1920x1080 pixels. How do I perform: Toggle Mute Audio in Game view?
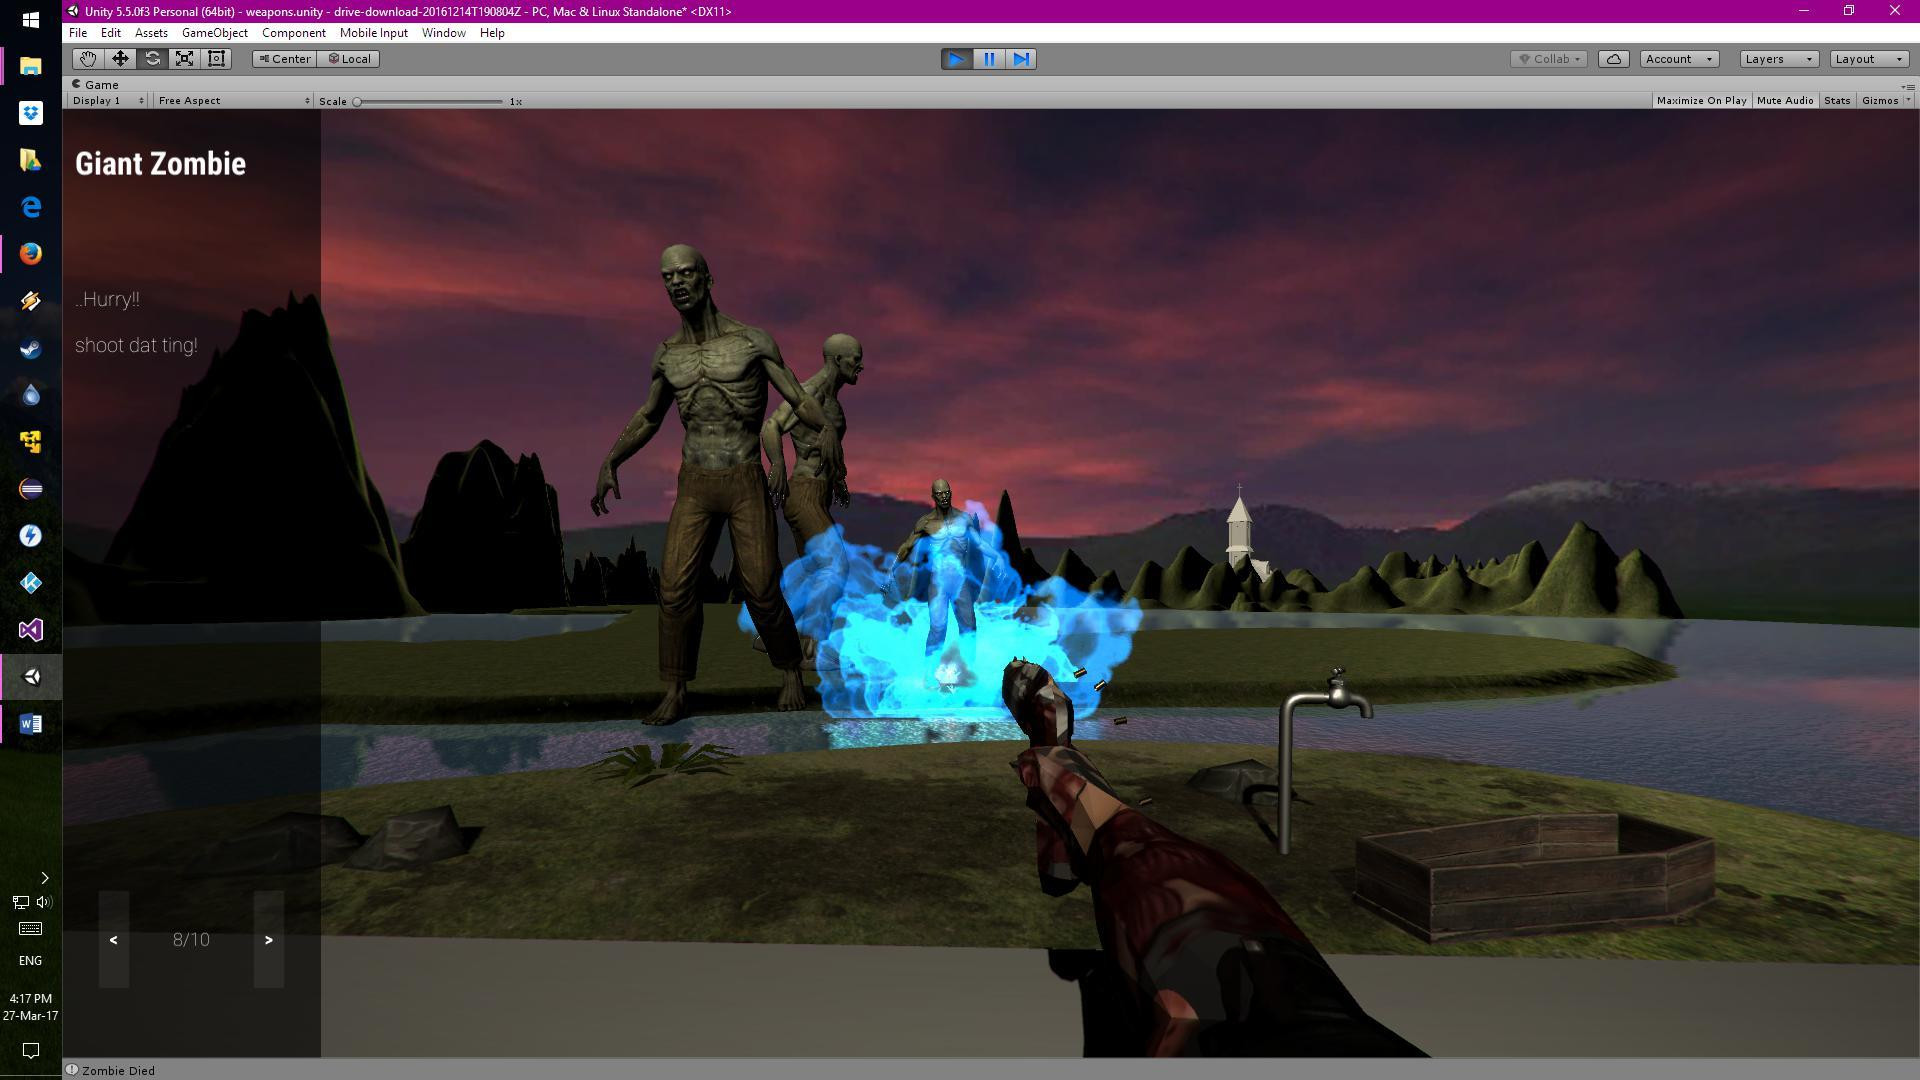[1784, 100]
